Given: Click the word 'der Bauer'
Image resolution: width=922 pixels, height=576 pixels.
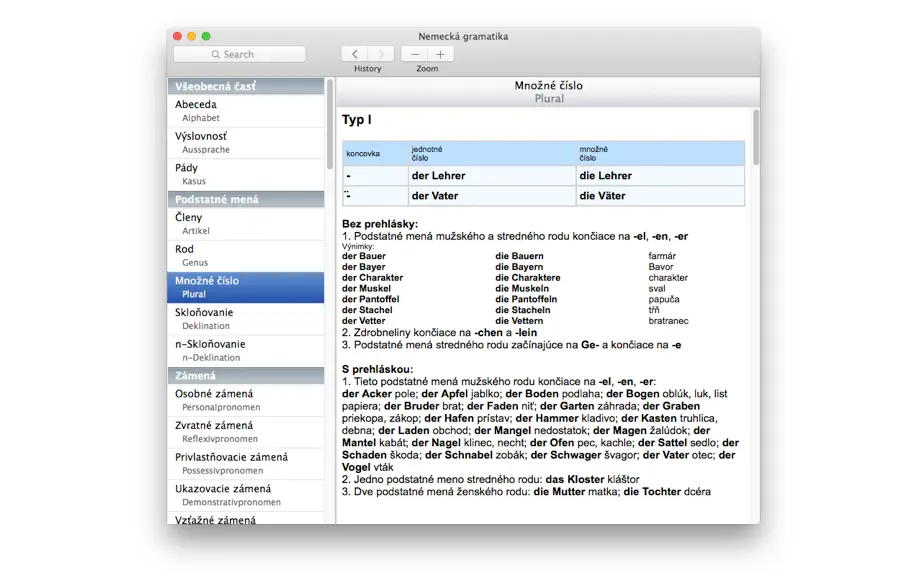Looking at the screenshot, I should 364,256.
